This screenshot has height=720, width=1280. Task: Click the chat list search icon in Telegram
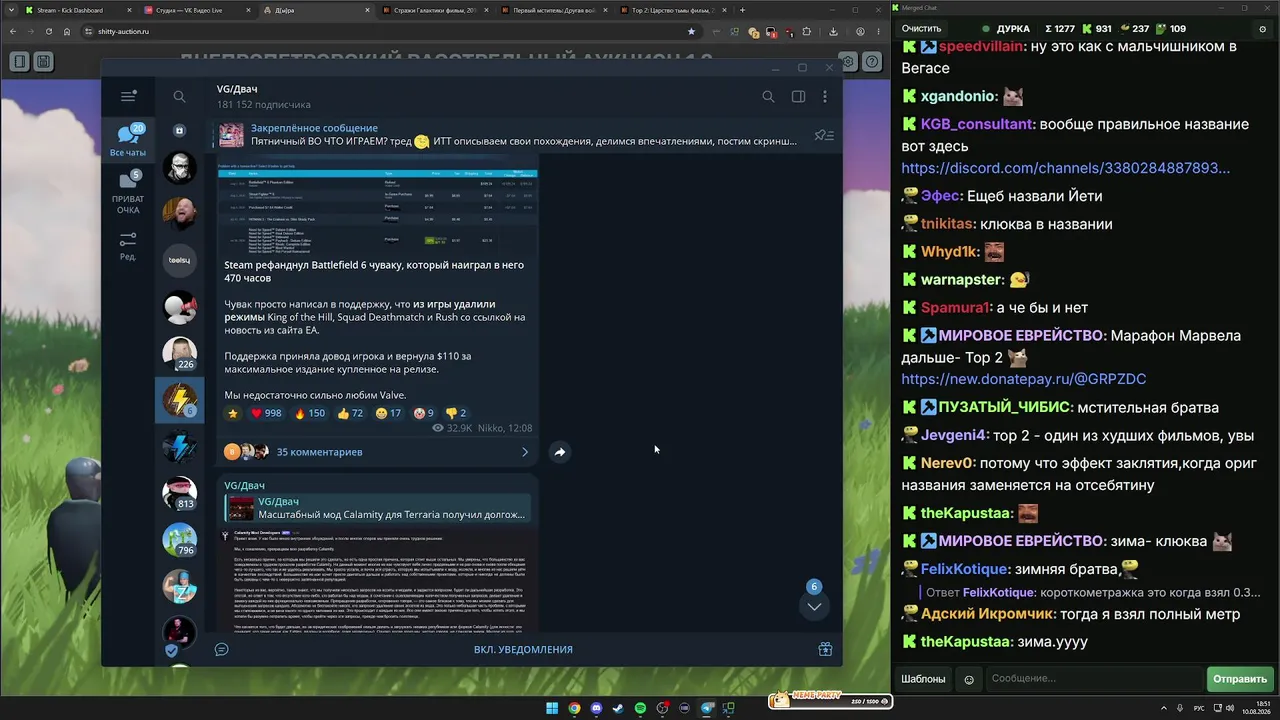click(x=179, y=97)
